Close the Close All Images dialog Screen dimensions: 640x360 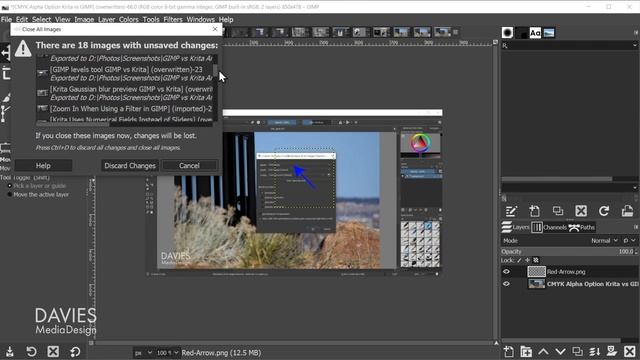215,29
